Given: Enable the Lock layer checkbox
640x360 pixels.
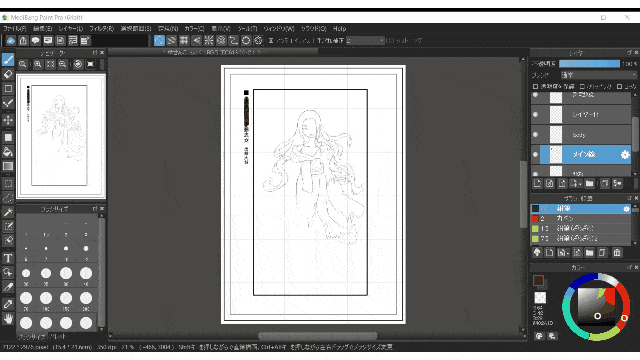Looking at the screenshot, I should click(x=620, y=87).
